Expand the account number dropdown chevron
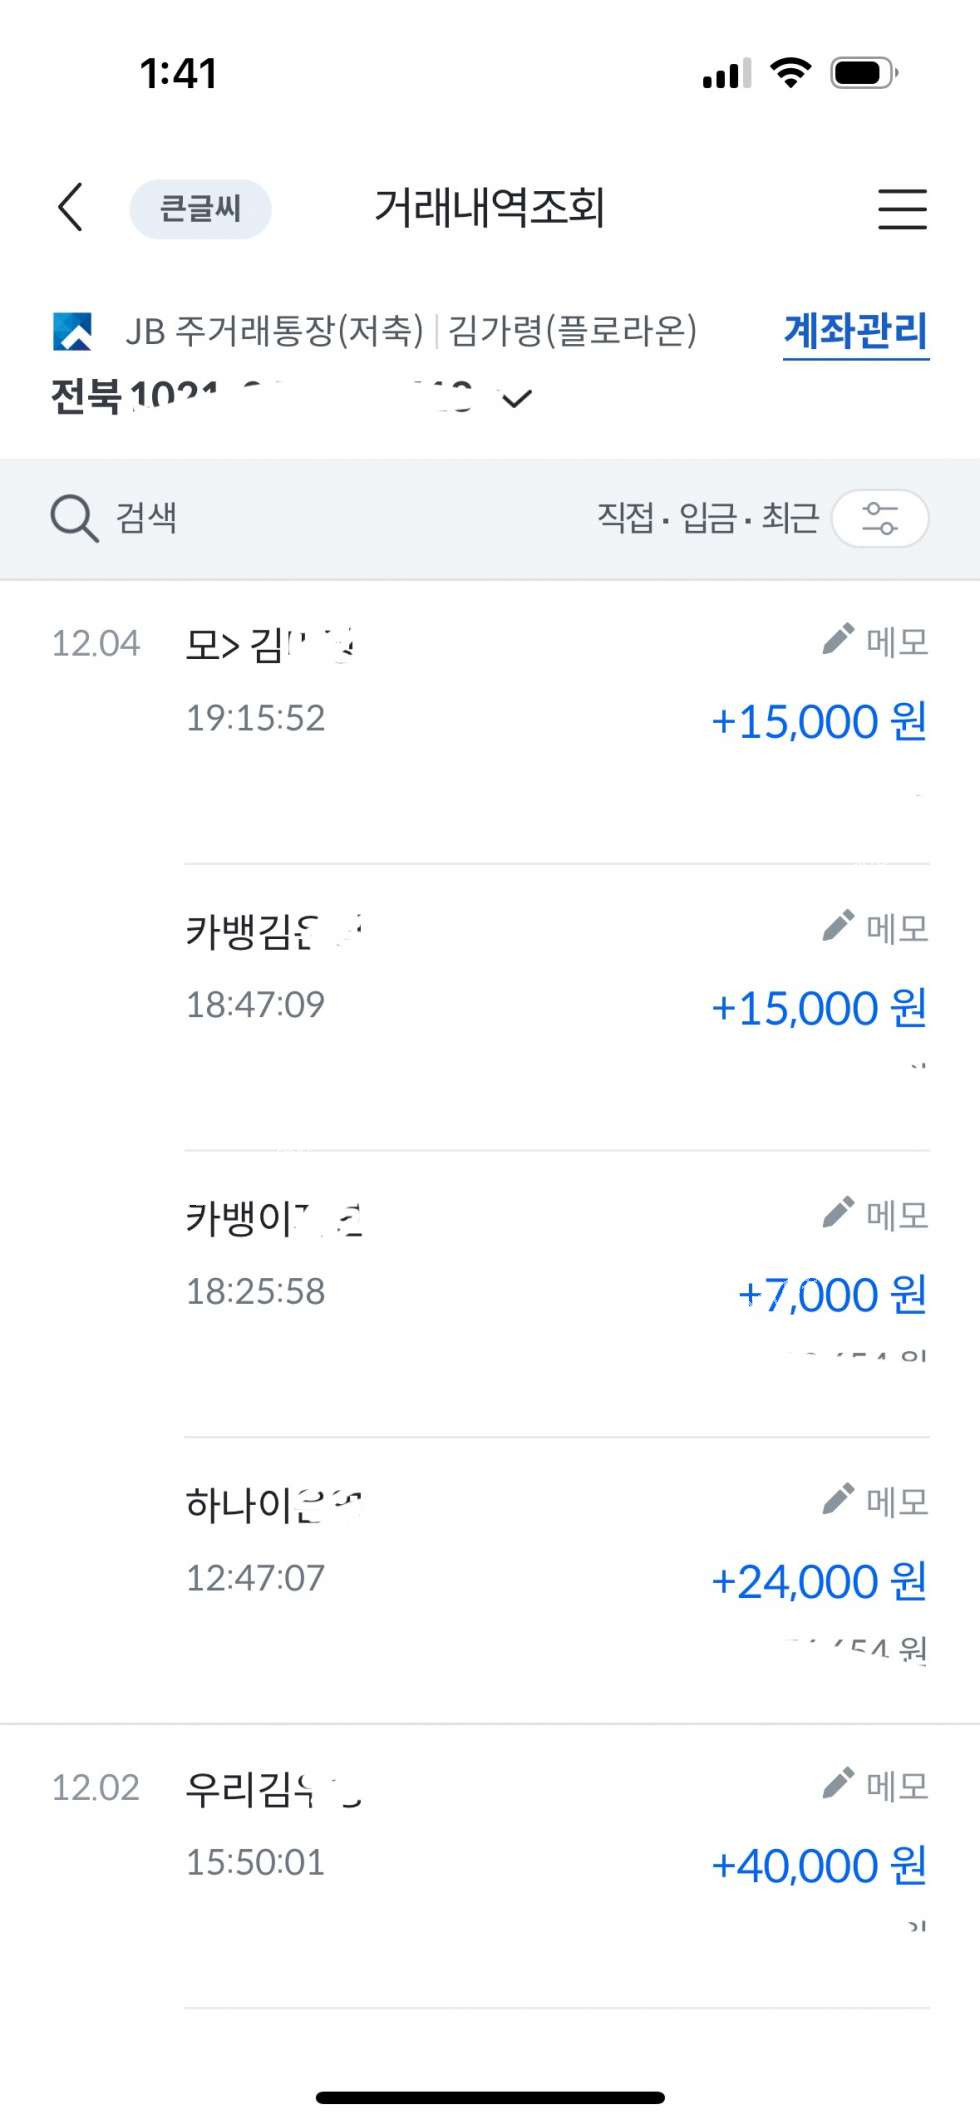 (x=517, y=399)
